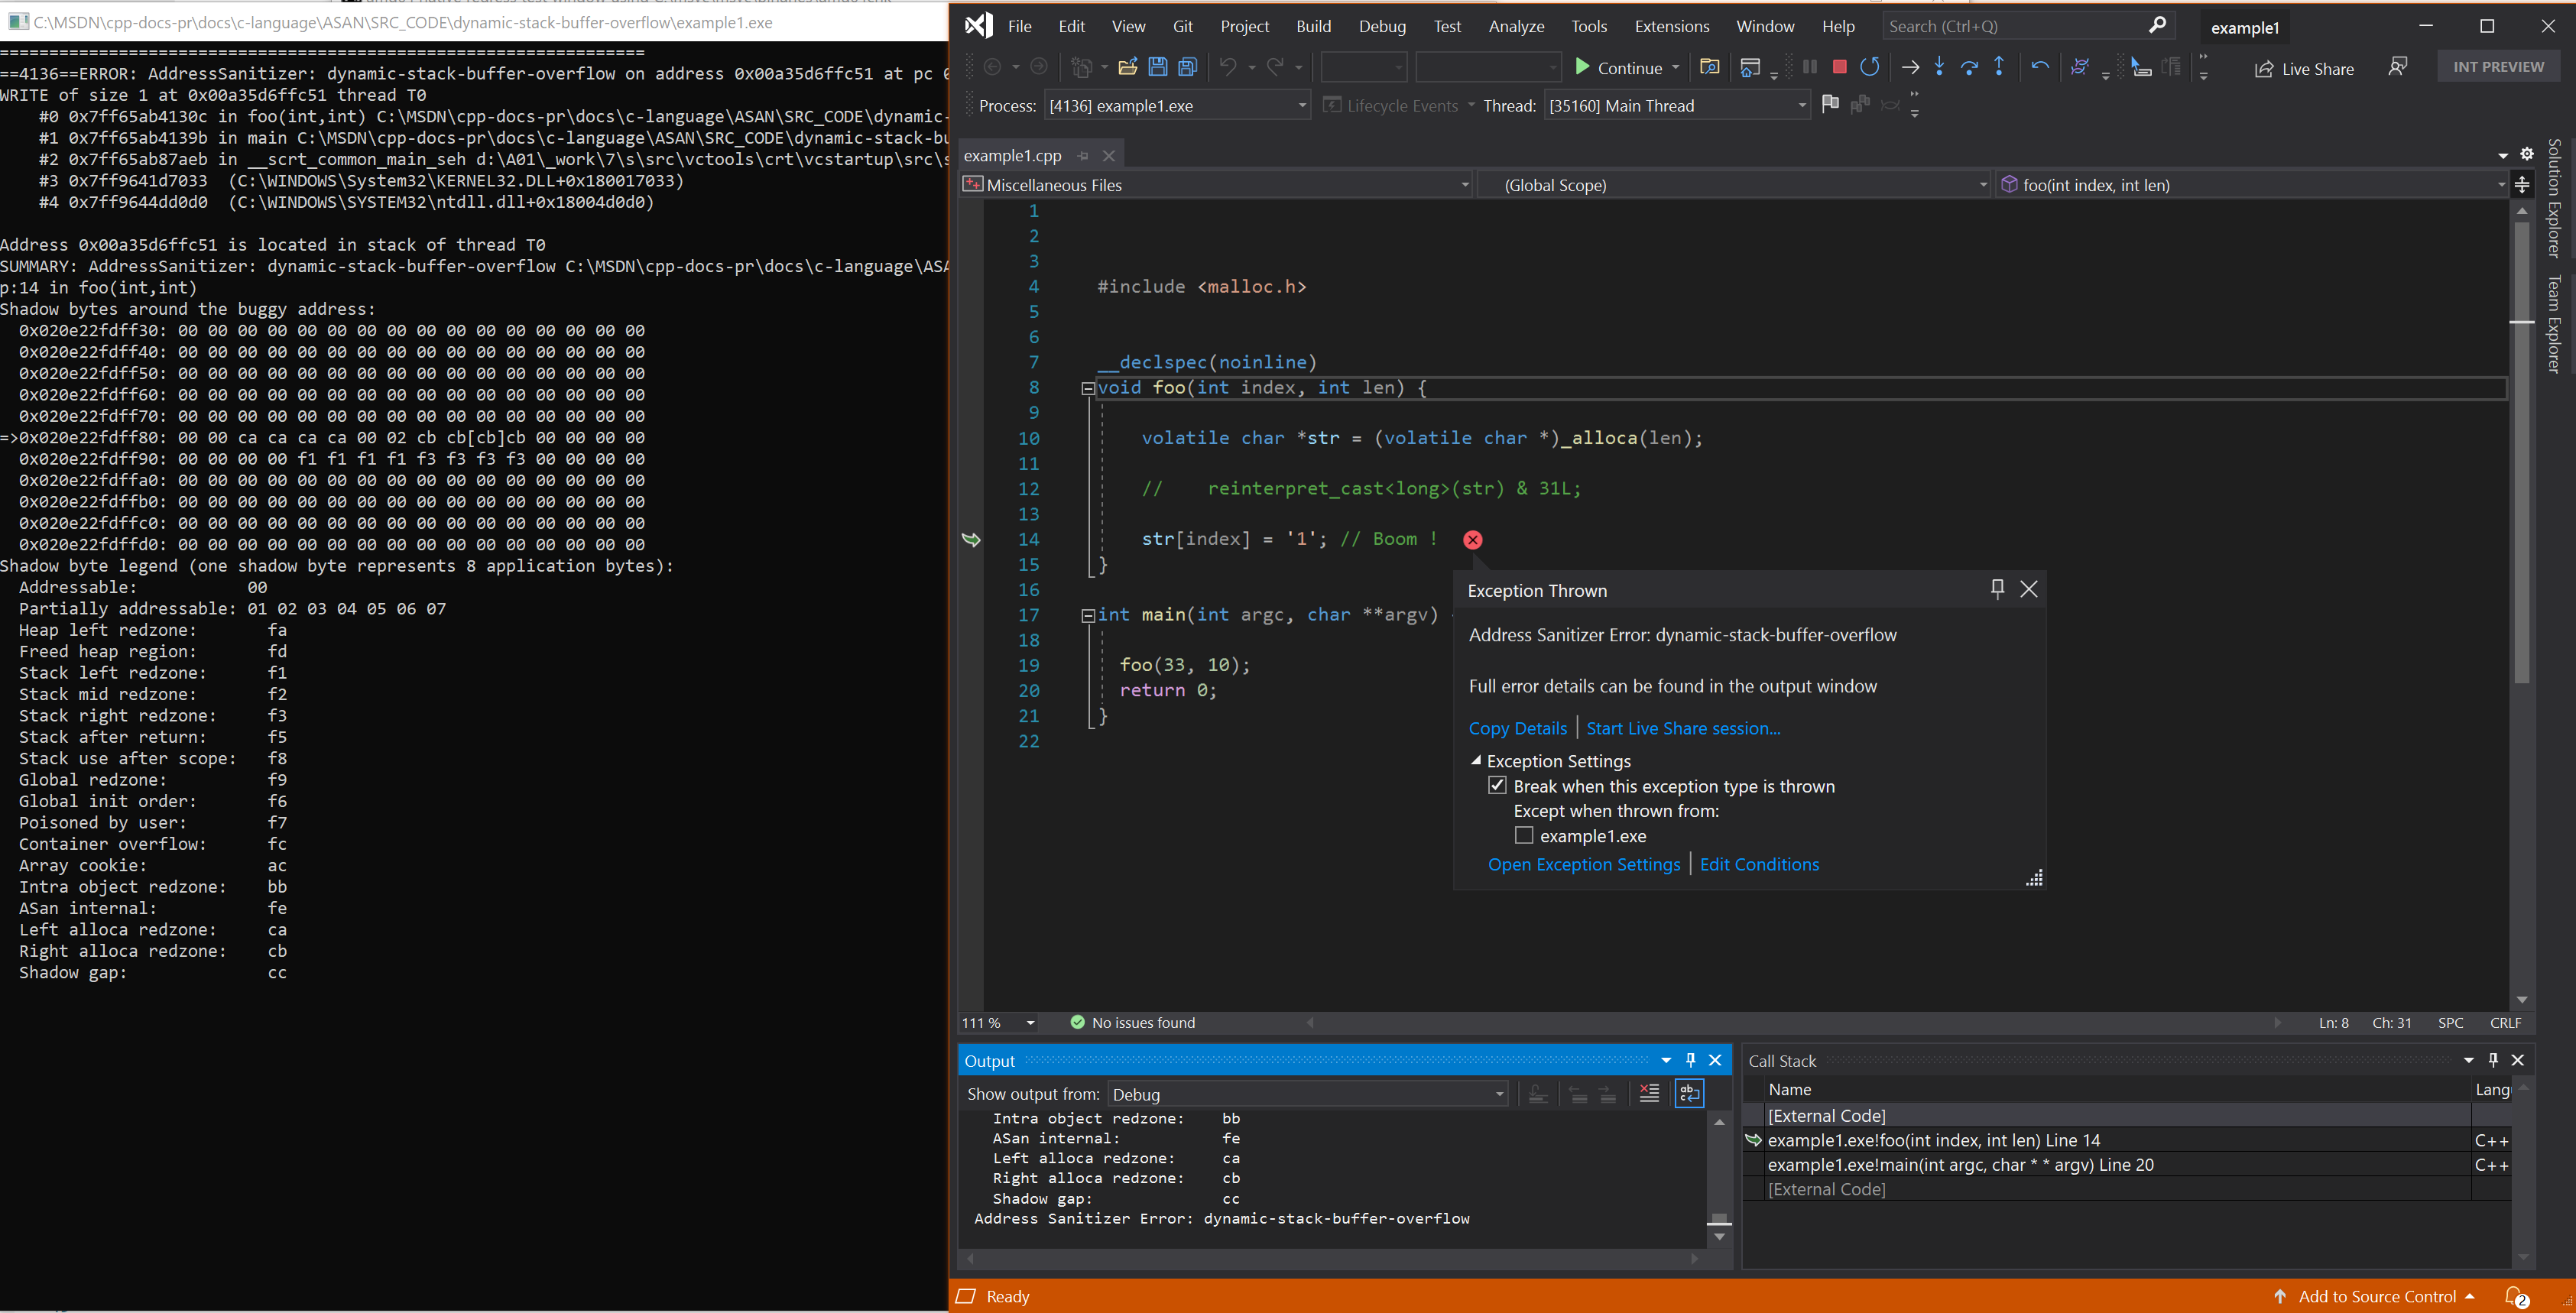The image size is (2576, 1313).
Task: Click the Copy Details link
Action: (x=1517, y=727)
